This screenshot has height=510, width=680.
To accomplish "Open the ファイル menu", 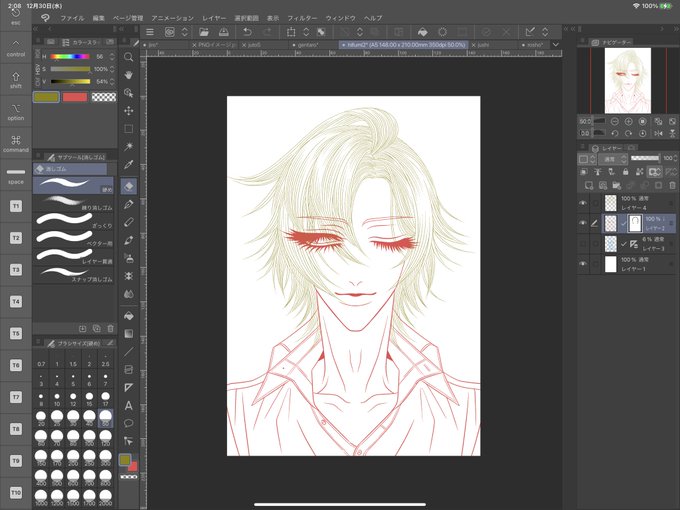I will 72,18.
